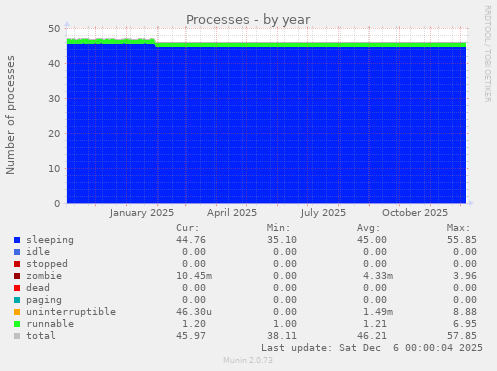Click the y-axis label 10
This screenshot has height=371, width=497.
pos(54,169)
